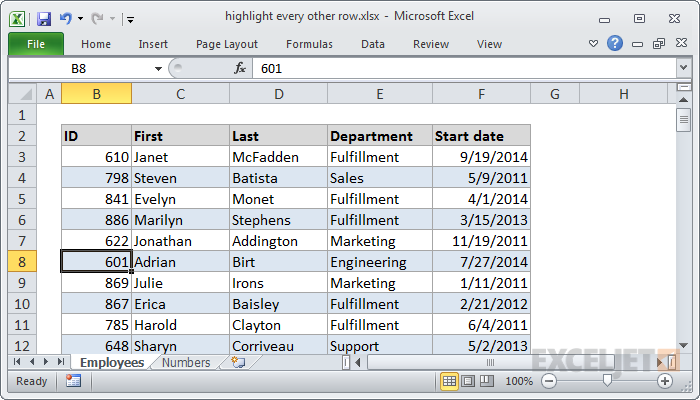
Task: Click the cell containing Batista
Action: click(x=279, y=178)
